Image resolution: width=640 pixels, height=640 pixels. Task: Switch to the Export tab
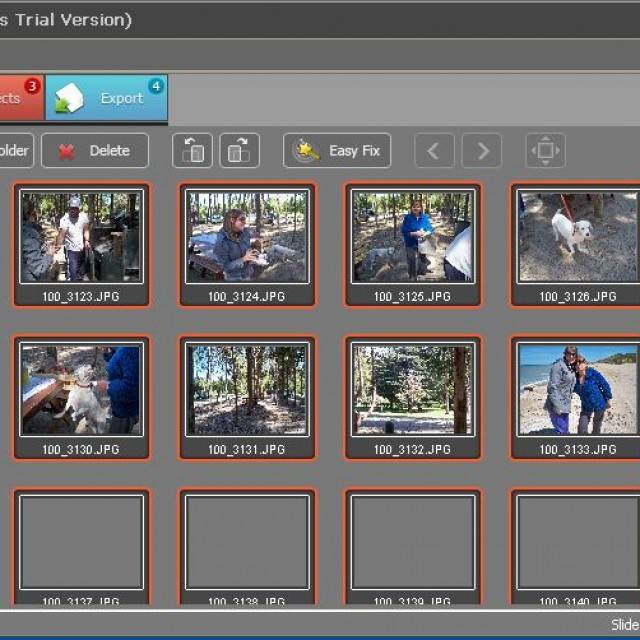(106, 98)
